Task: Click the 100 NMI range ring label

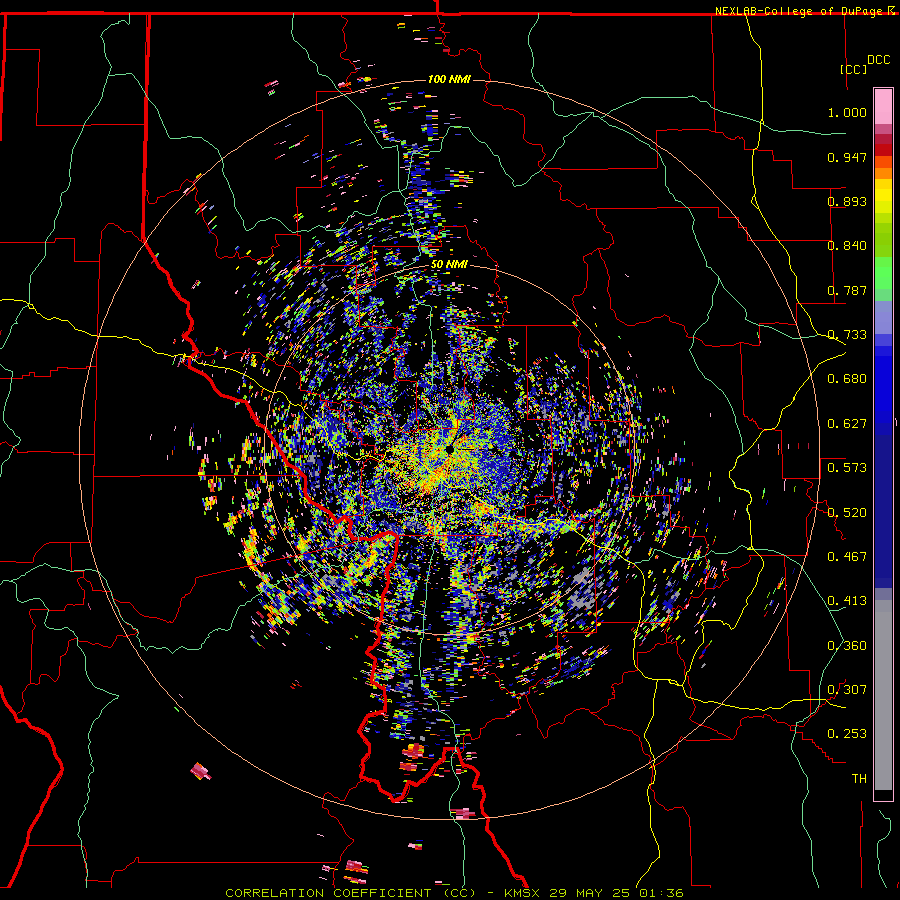Action: point(449,79)
